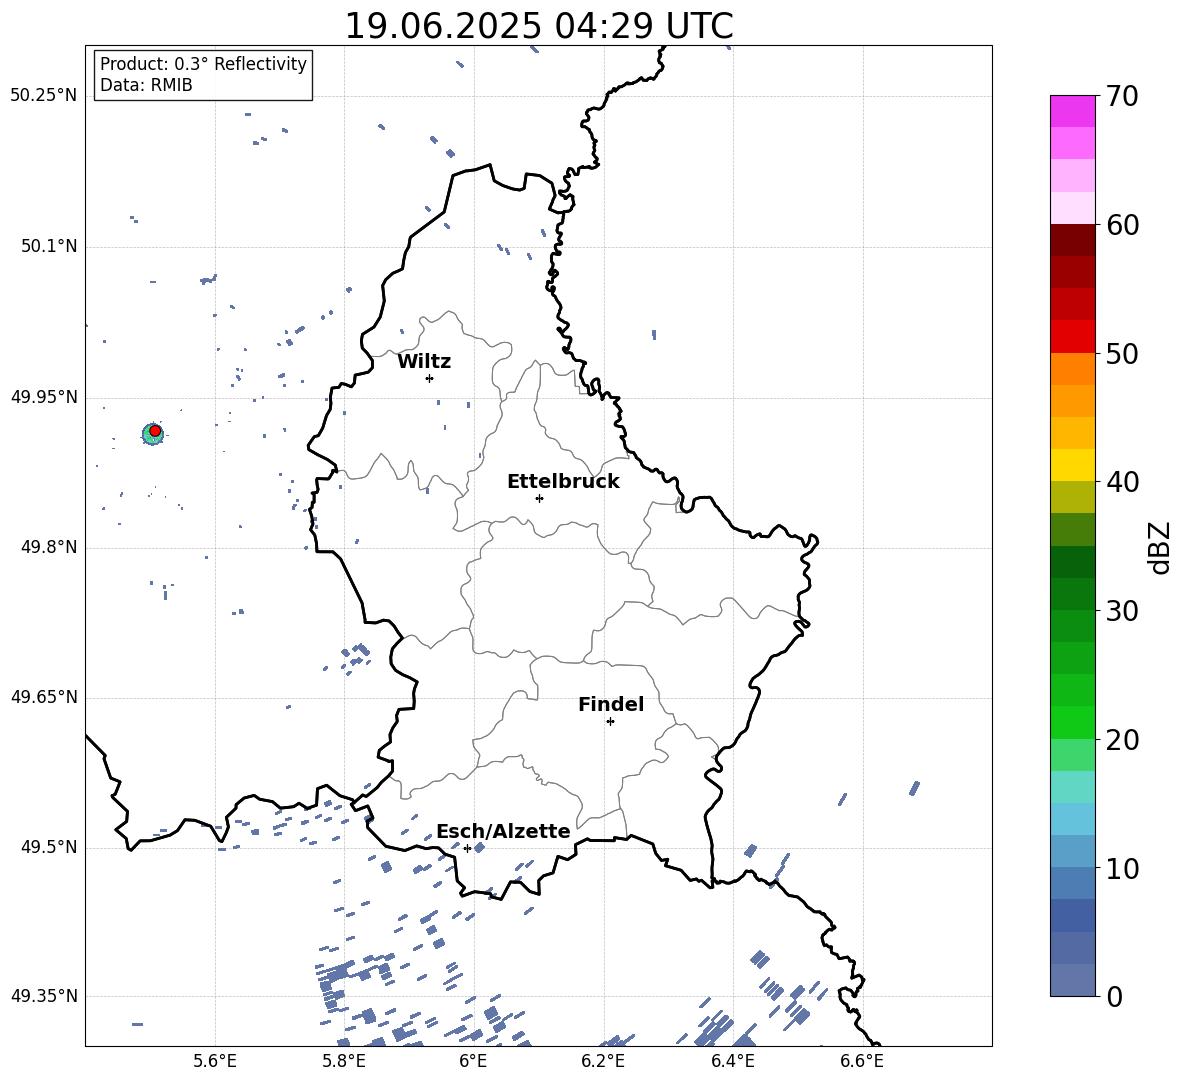Click the cross marker below Findel
The image size is (1184, 1081).
point(610,722)
